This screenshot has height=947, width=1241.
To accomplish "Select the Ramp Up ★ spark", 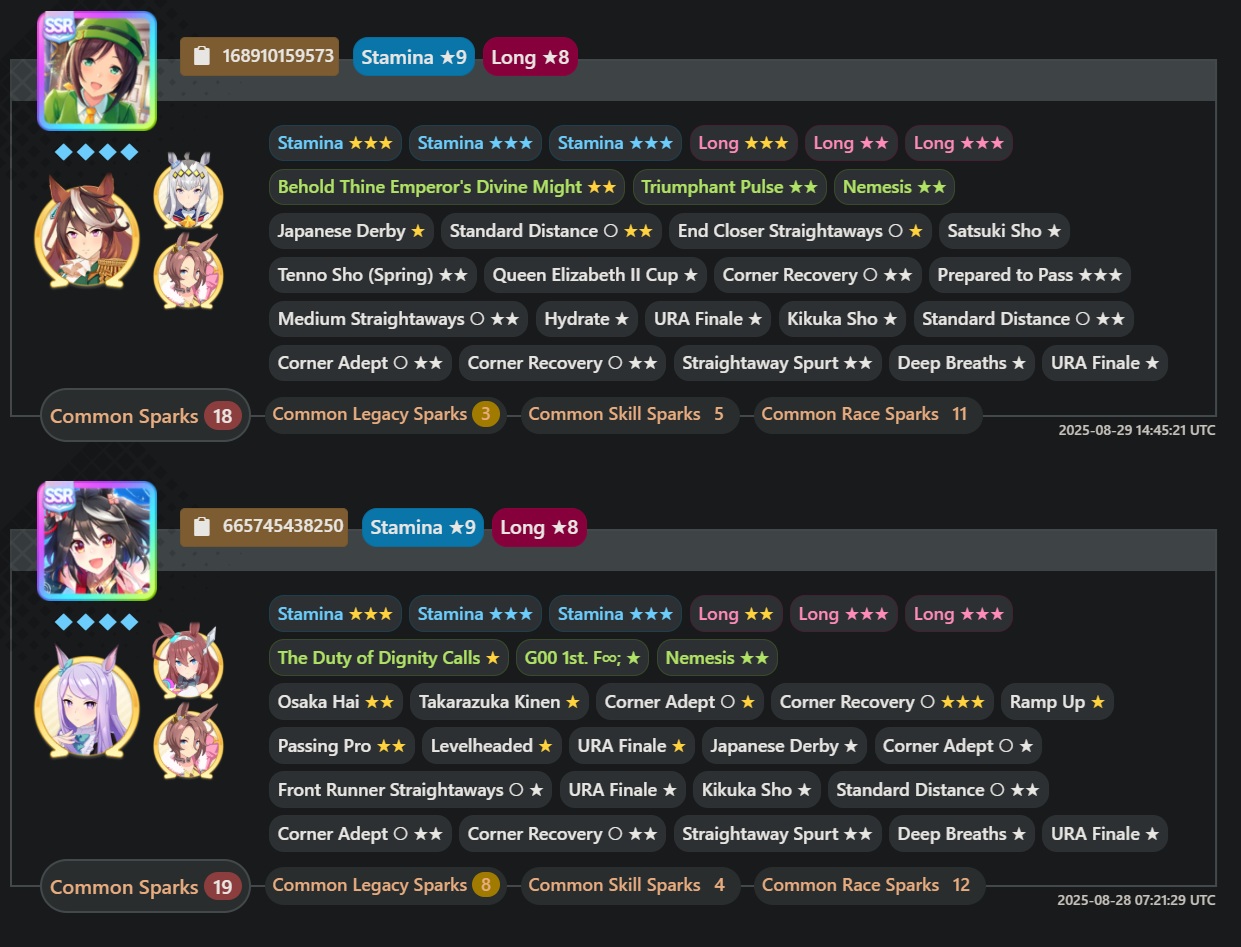I will [1057, 702].
